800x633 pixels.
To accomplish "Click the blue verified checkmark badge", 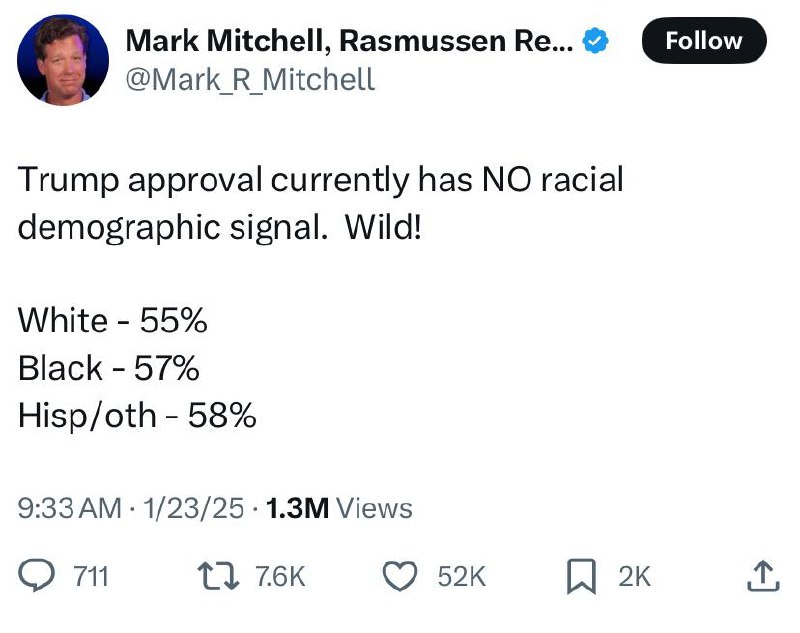I will pos(595,41).
